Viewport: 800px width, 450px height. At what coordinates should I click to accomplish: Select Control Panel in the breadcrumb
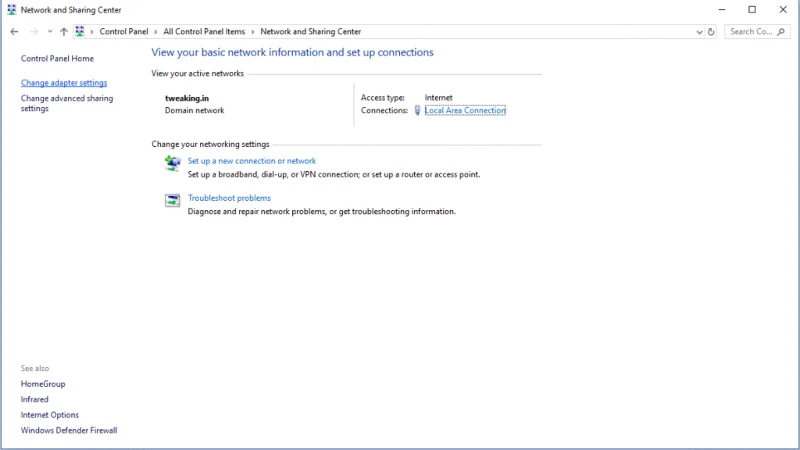123,32
